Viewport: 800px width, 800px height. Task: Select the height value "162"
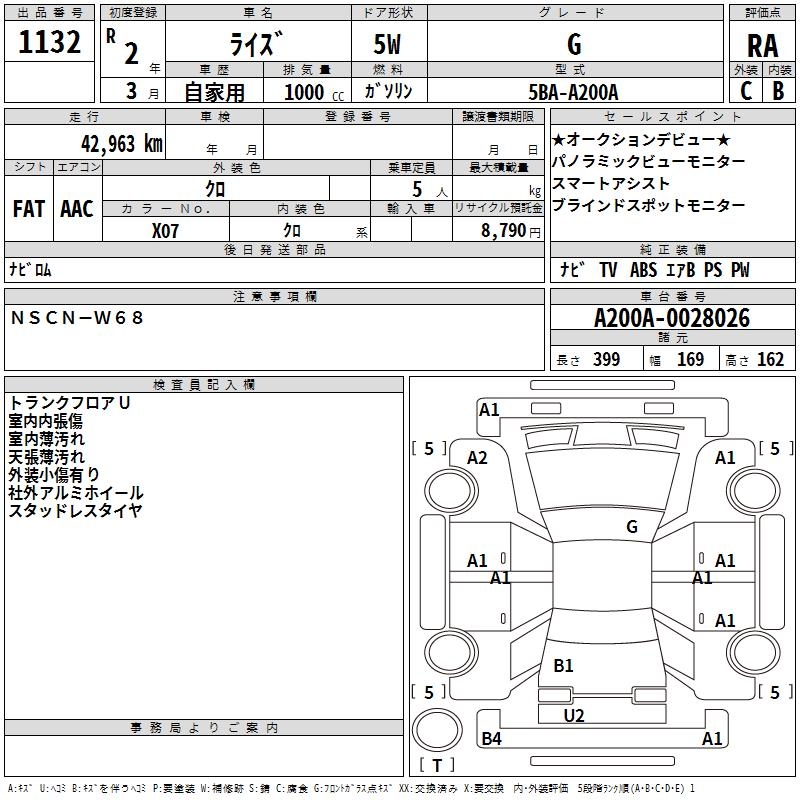pos(770,359)
